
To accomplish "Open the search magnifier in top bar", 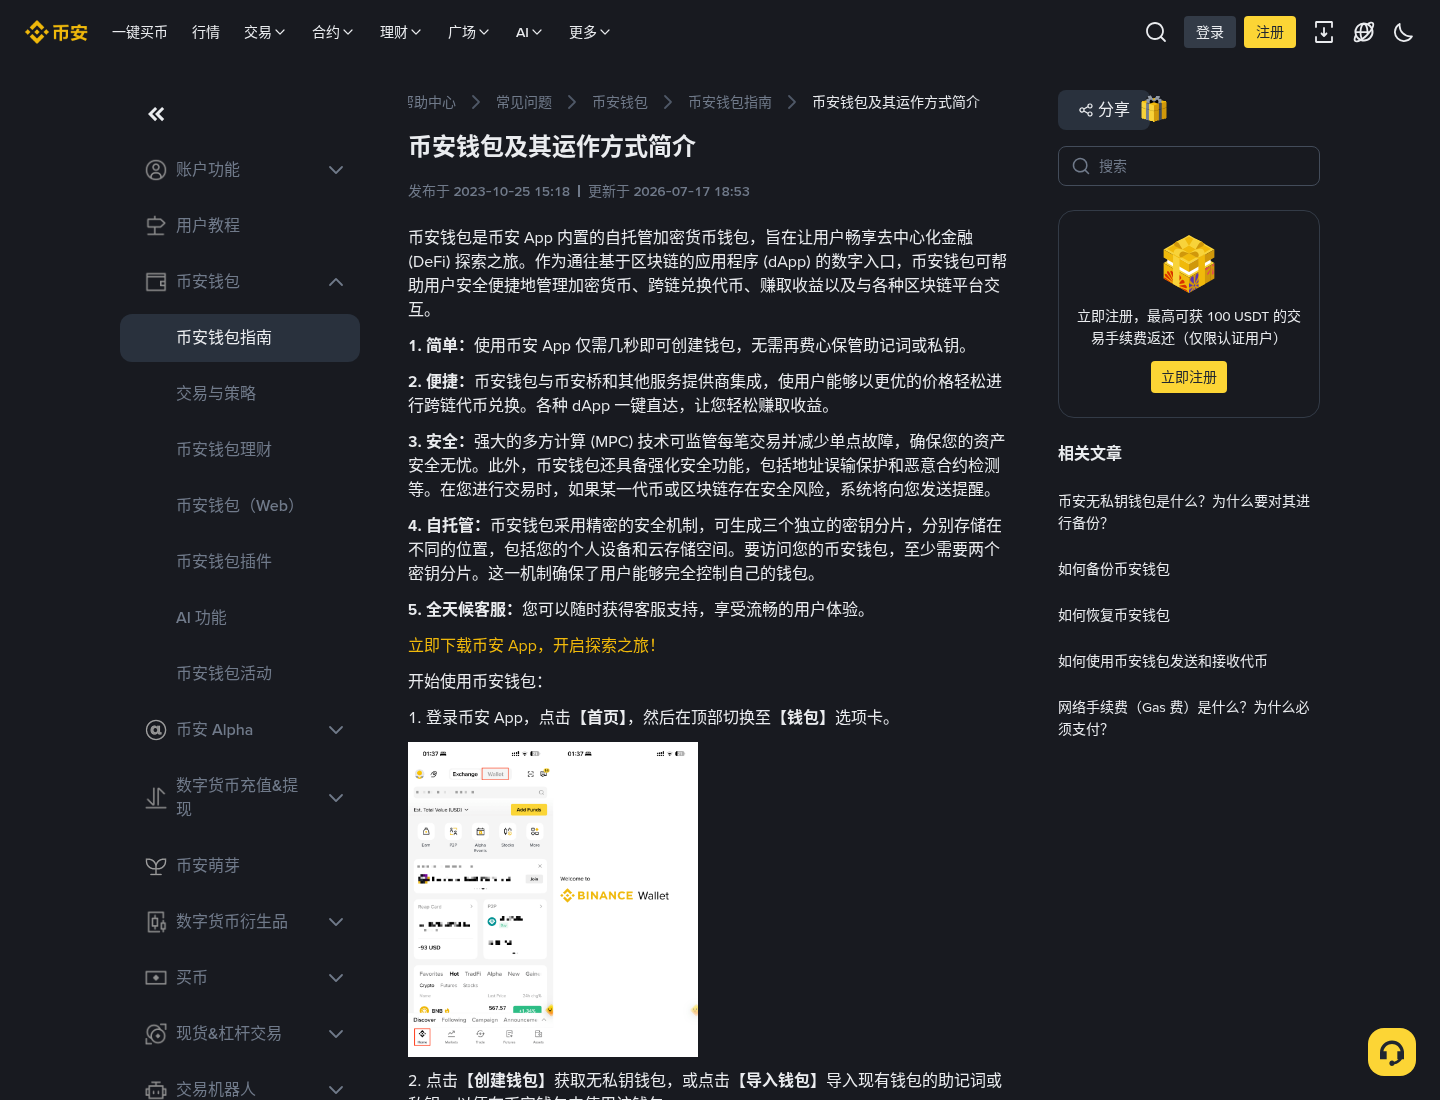I will pyautogui.click(x=1156, y=32).
